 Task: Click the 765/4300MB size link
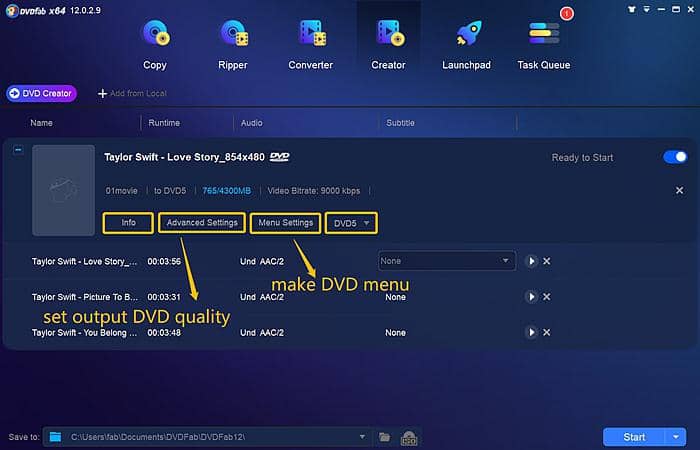pos(227,191)
